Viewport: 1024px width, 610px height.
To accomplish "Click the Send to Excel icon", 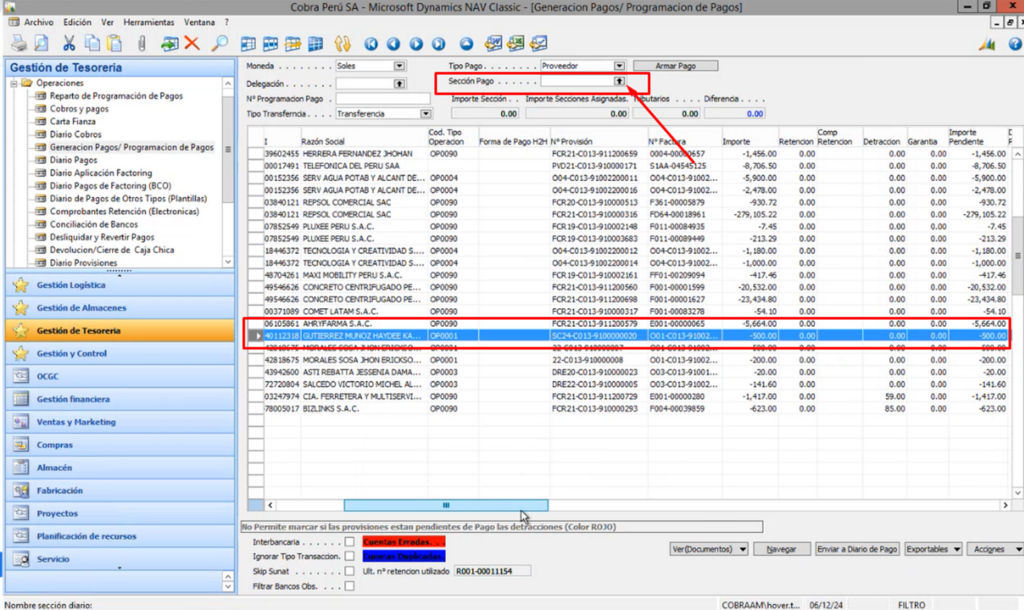I will point(516,44).
